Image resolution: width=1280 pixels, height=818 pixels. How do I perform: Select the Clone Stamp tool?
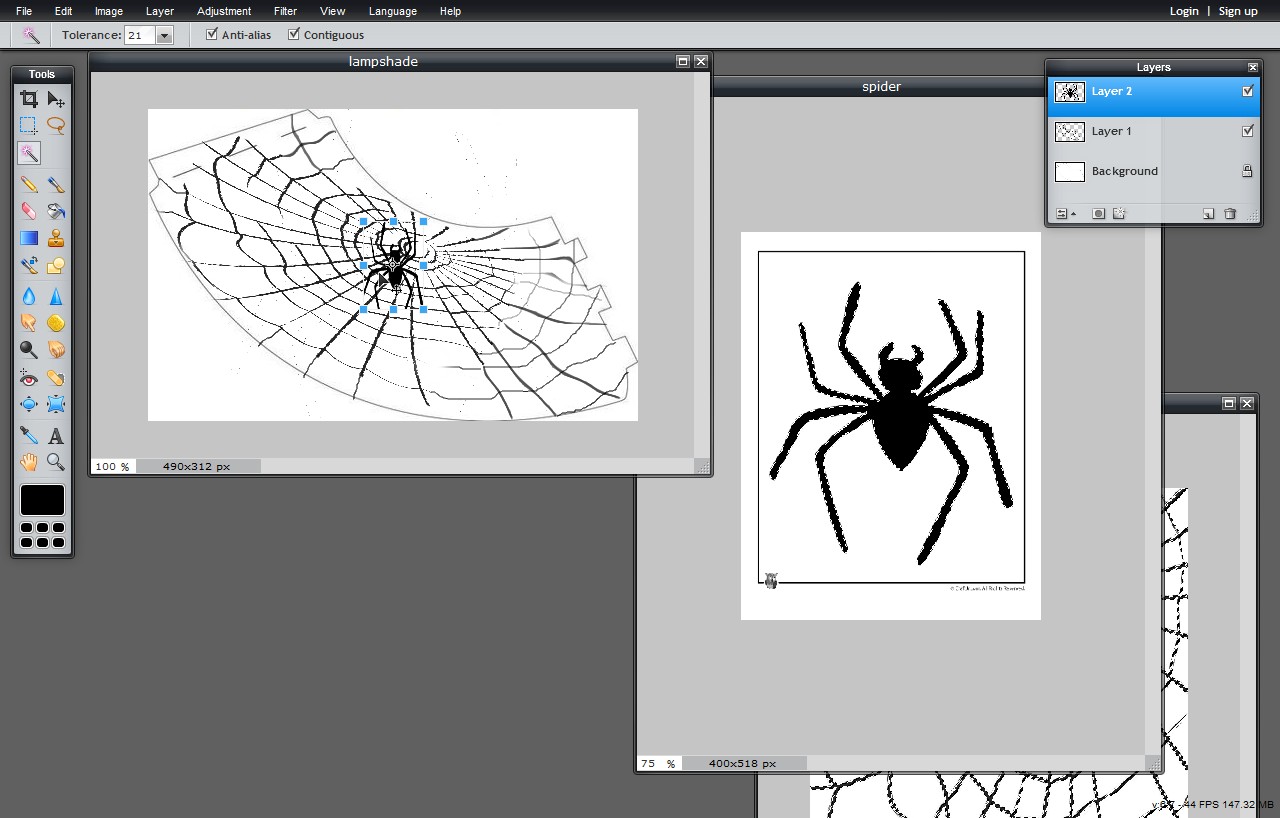coord(56,238)
